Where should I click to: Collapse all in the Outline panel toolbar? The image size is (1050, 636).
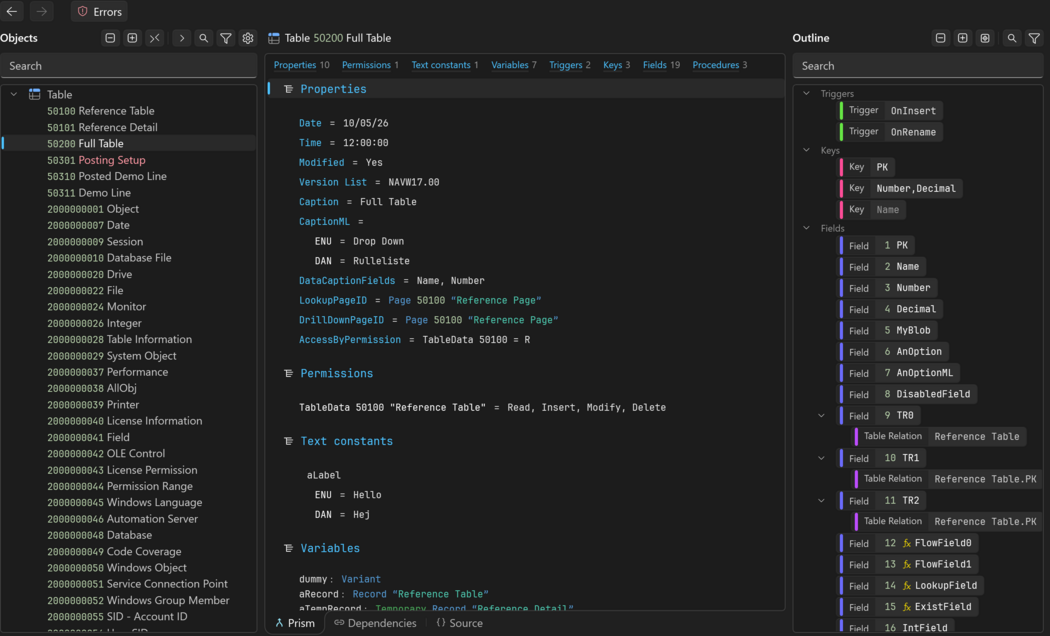tap(941, 38)
